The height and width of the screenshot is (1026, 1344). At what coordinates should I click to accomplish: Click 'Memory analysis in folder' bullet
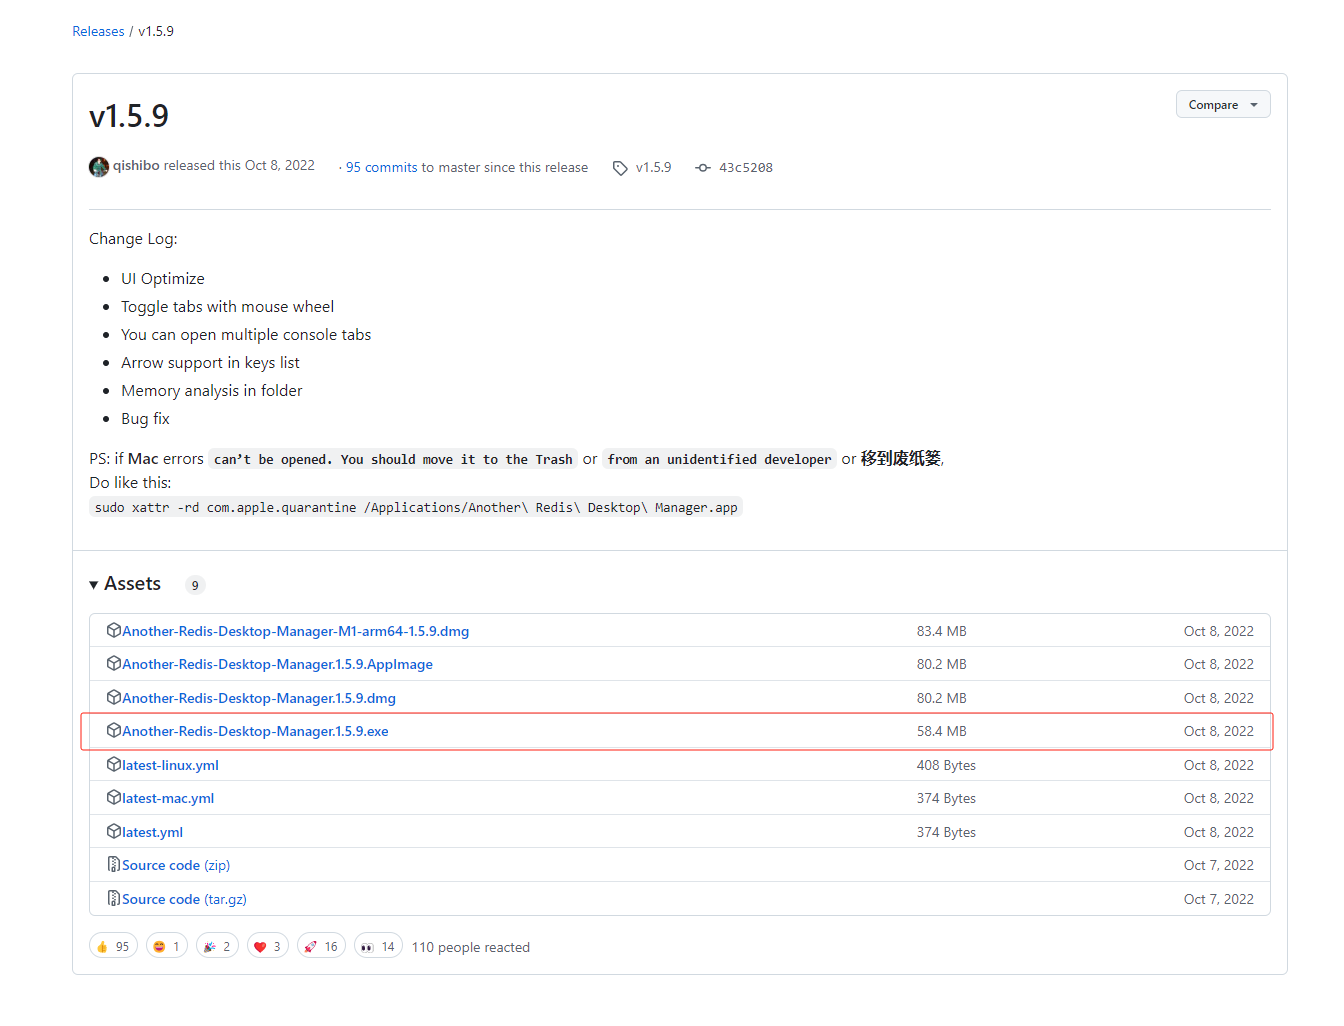212,391
